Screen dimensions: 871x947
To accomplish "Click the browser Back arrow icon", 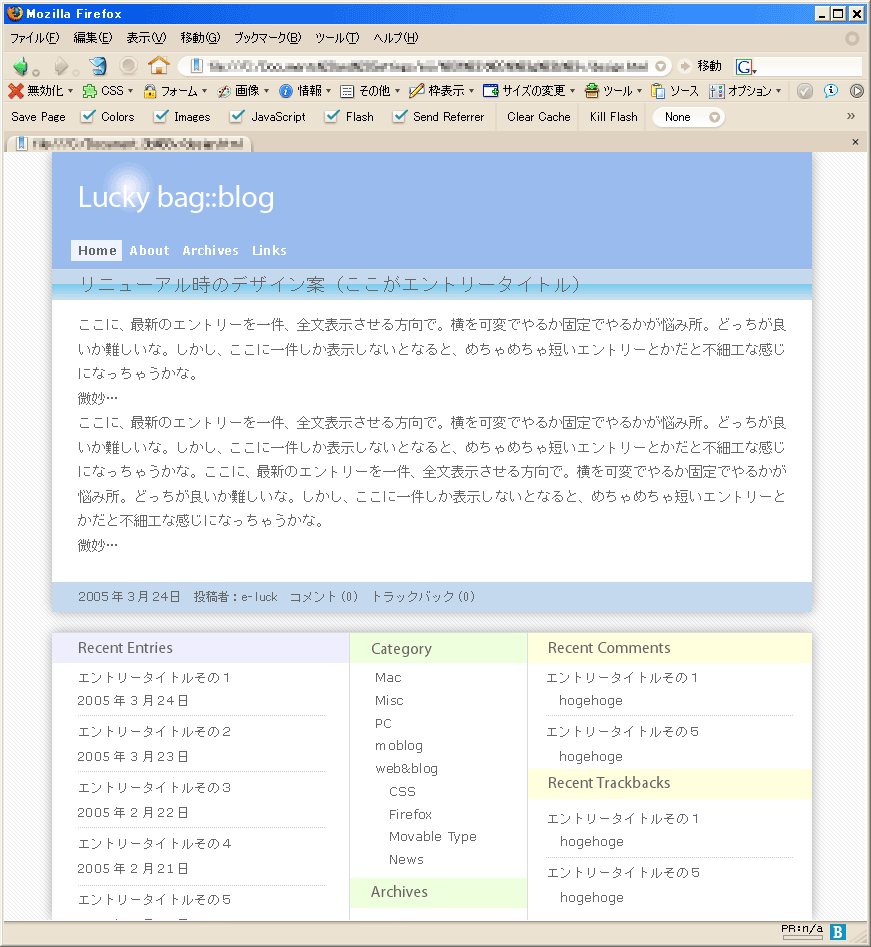I will tap(20, 66).
